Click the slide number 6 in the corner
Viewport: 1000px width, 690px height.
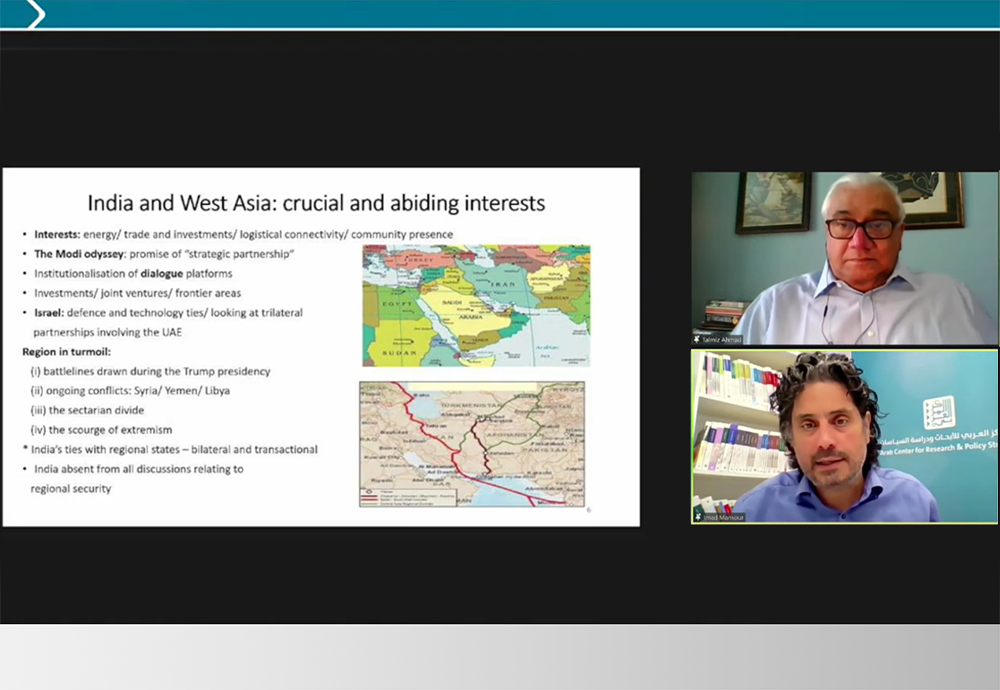589,510
